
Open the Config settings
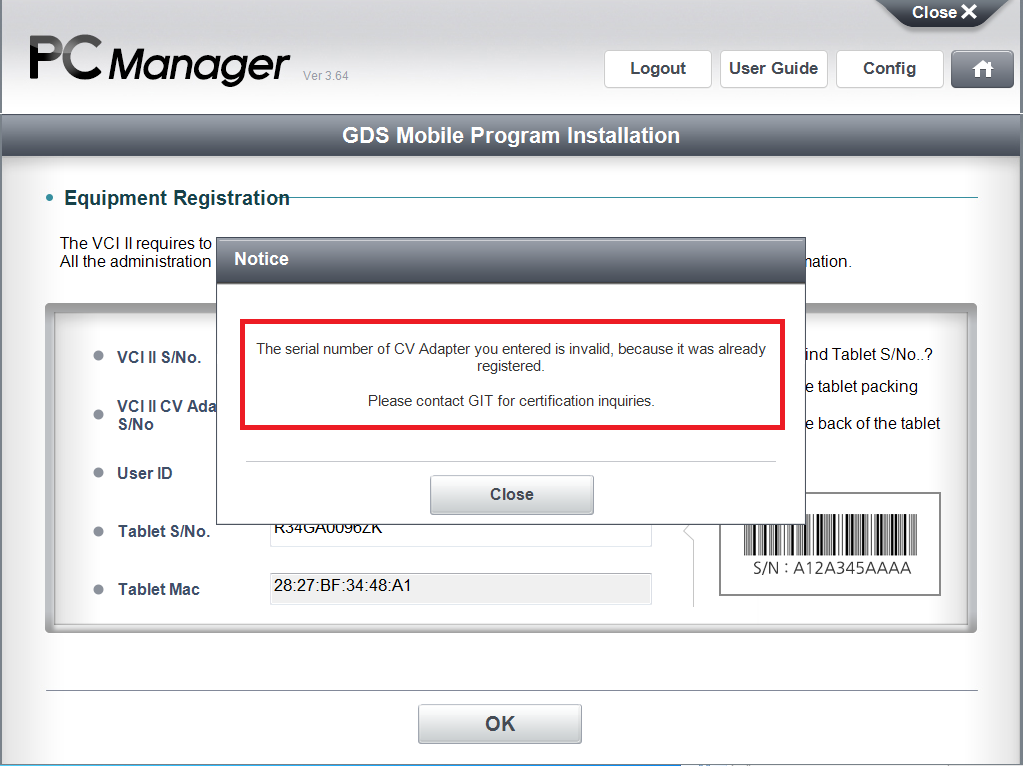tap(889, 69)
